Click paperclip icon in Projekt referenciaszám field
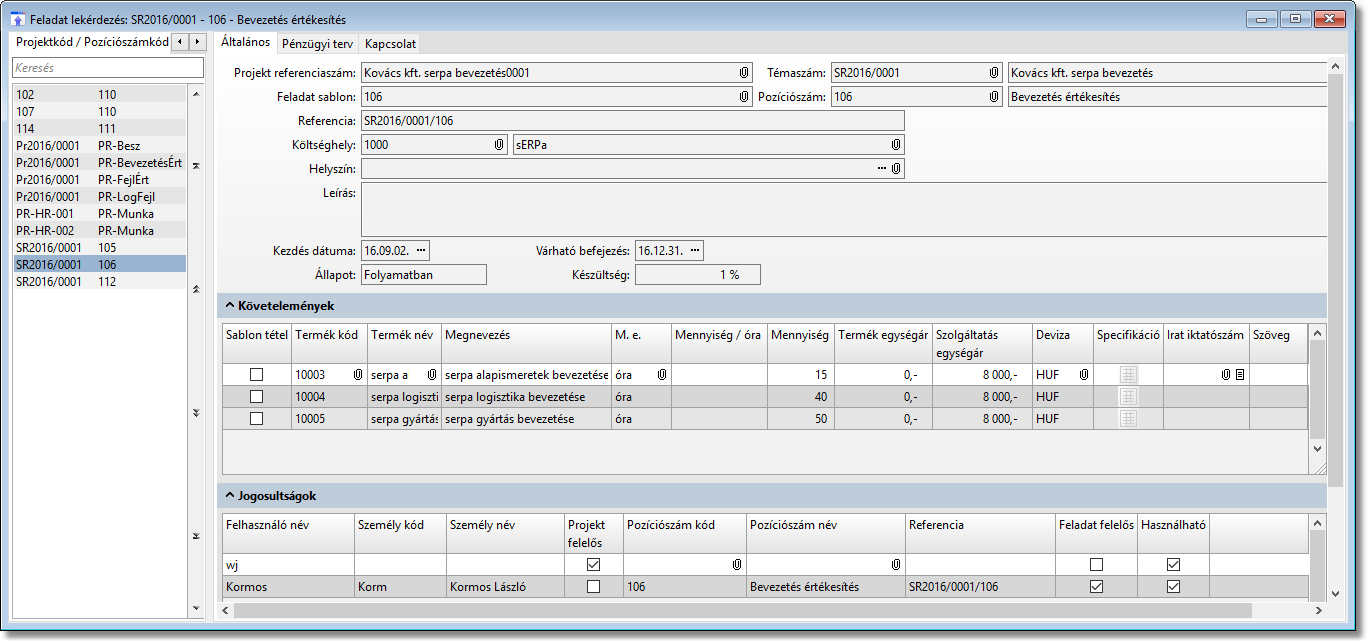The width and height of the screenshot is (1368, 643). pos(744,73)
